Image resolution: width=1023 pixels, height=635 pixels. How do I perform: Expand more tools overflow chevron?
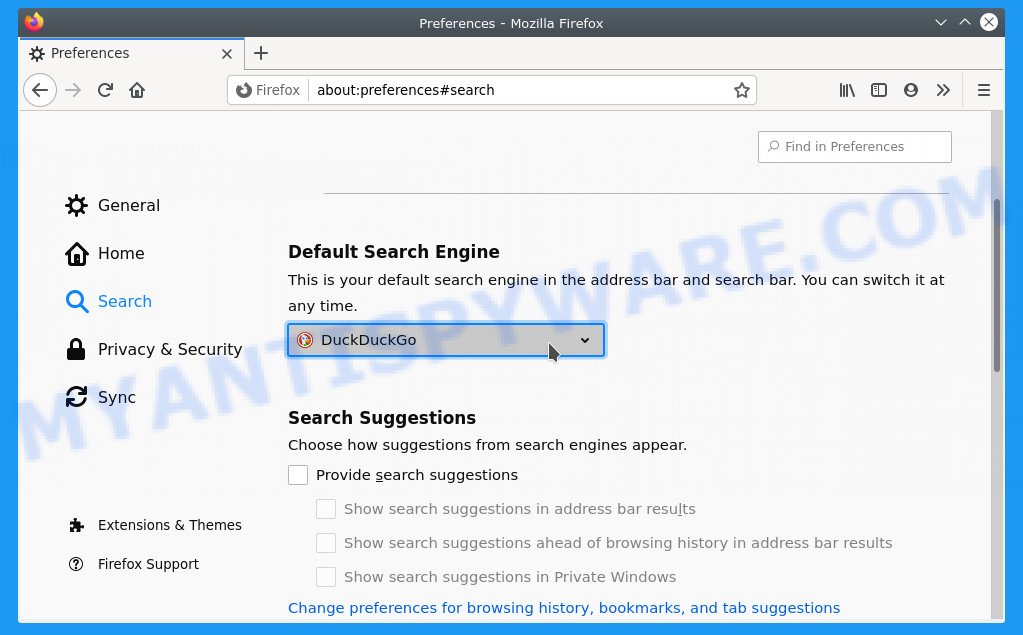tap(943, 90)
